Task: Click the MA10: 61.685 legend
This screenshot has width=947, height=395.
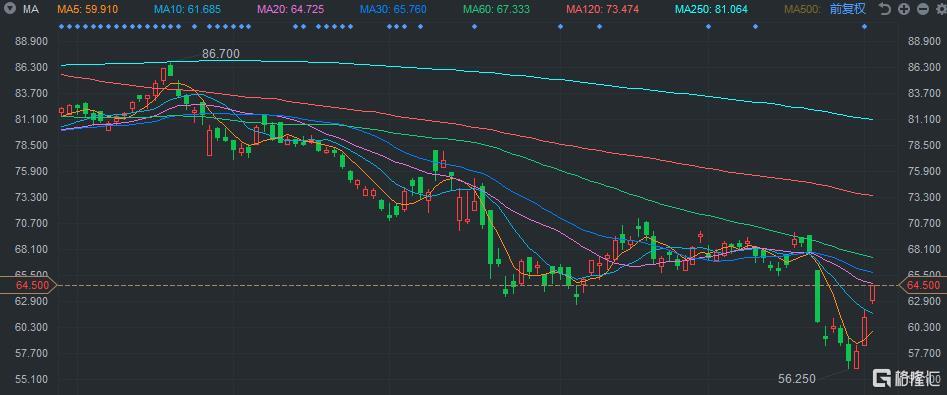Action: (x=187, y=9)
